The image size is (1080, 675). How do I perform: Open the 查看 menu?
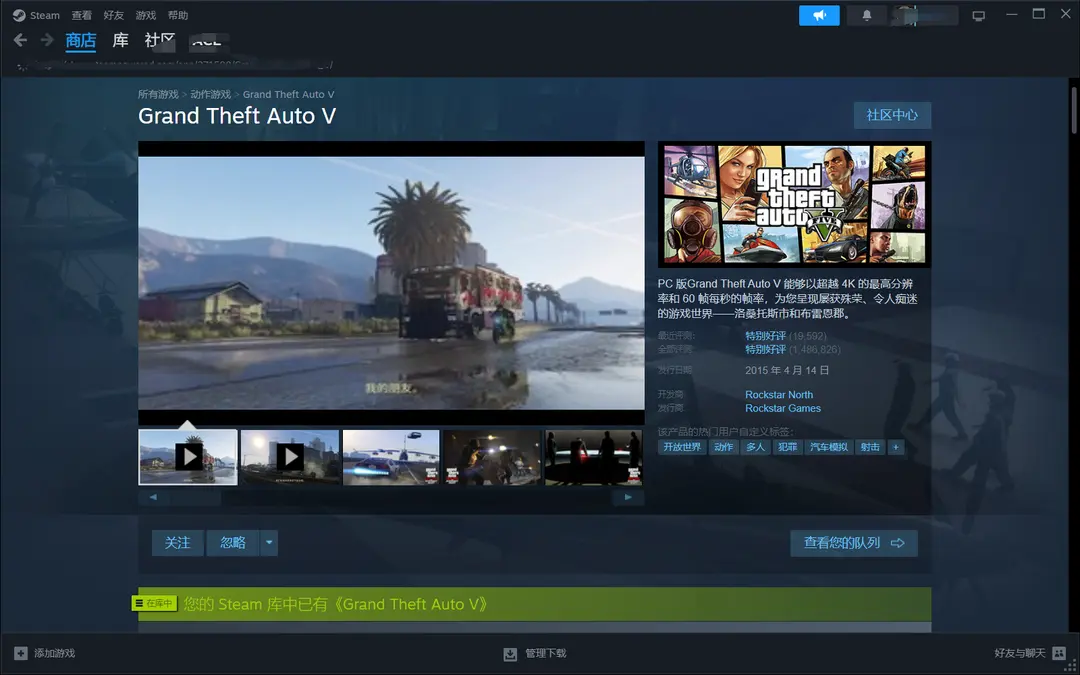(81, 15)
